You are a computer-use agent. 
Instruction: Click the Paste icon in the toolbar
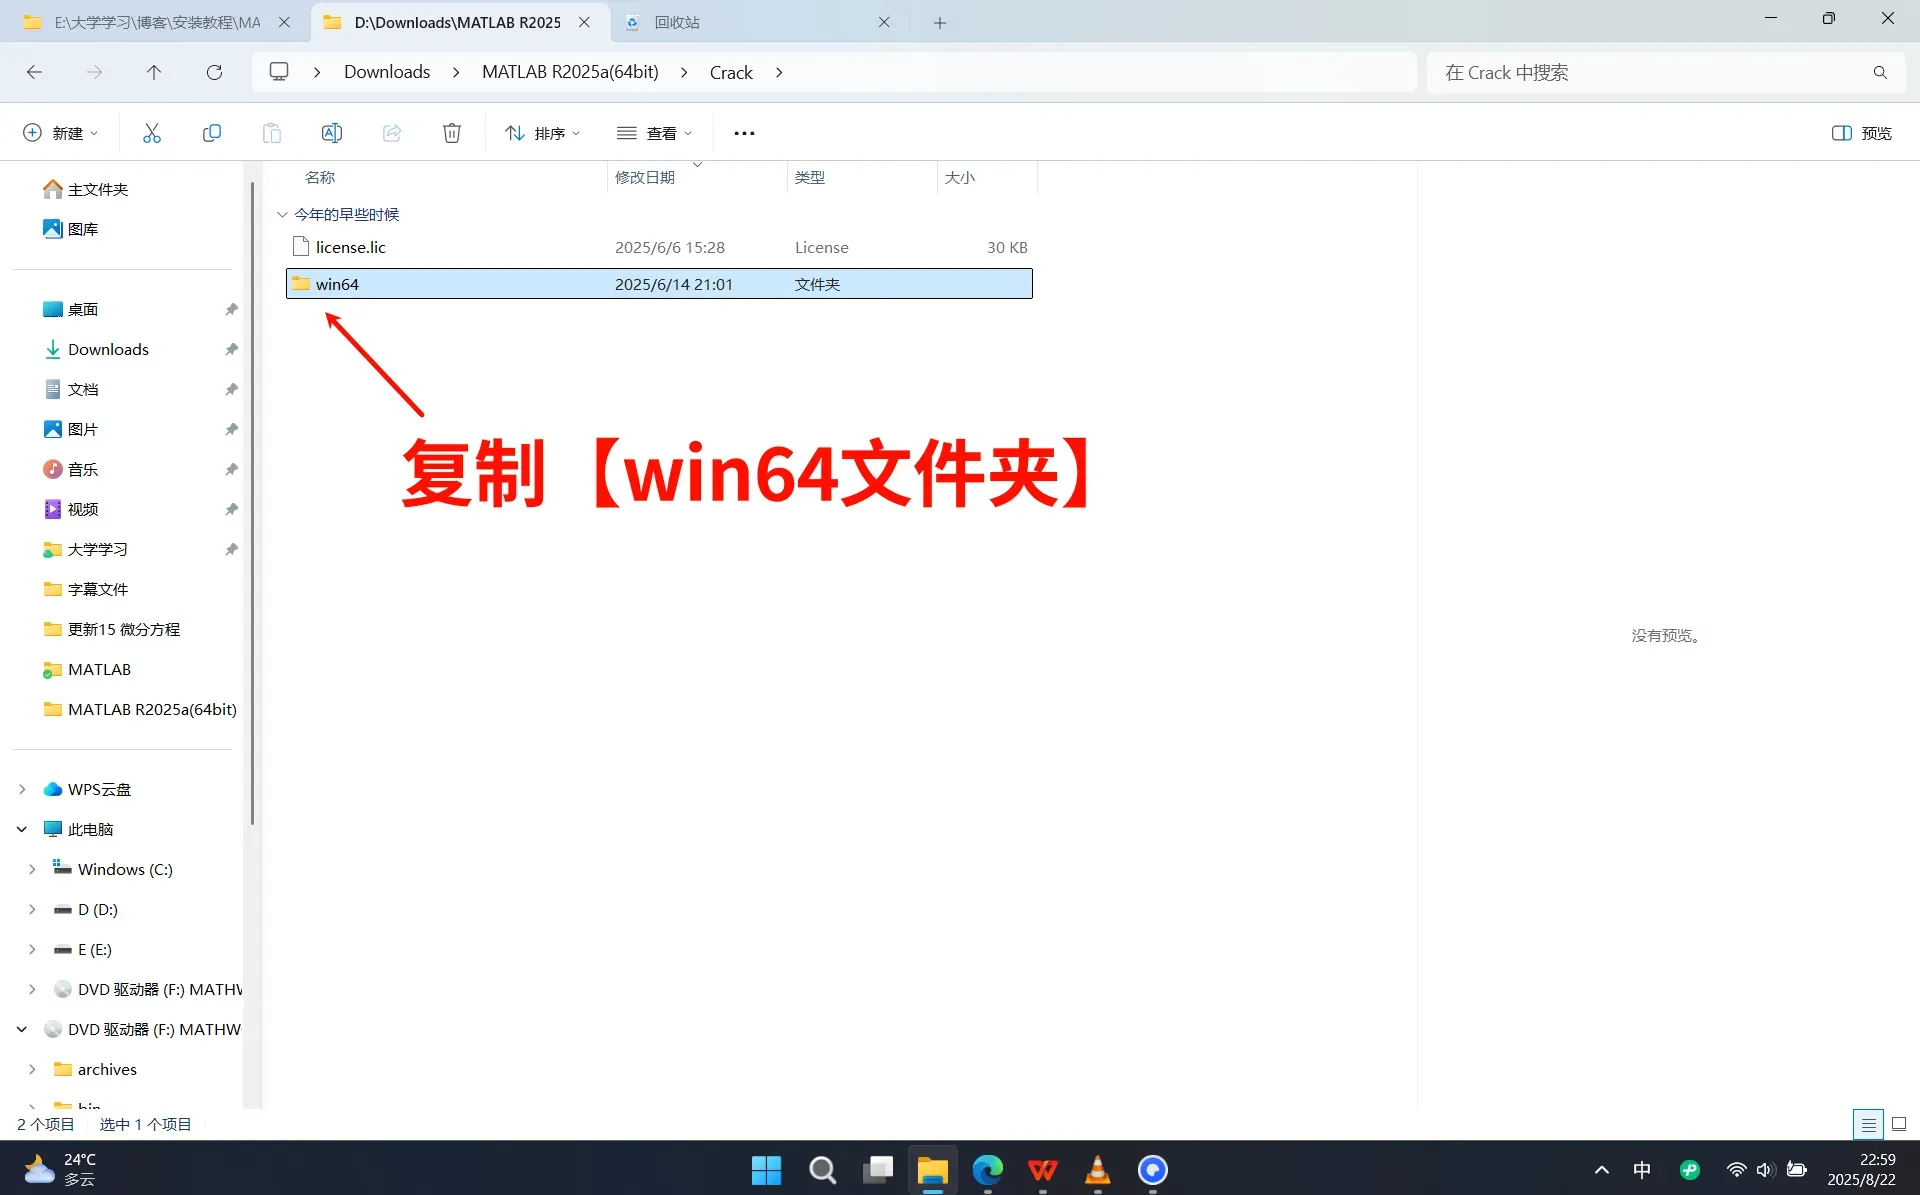click(x=271, y=132)
